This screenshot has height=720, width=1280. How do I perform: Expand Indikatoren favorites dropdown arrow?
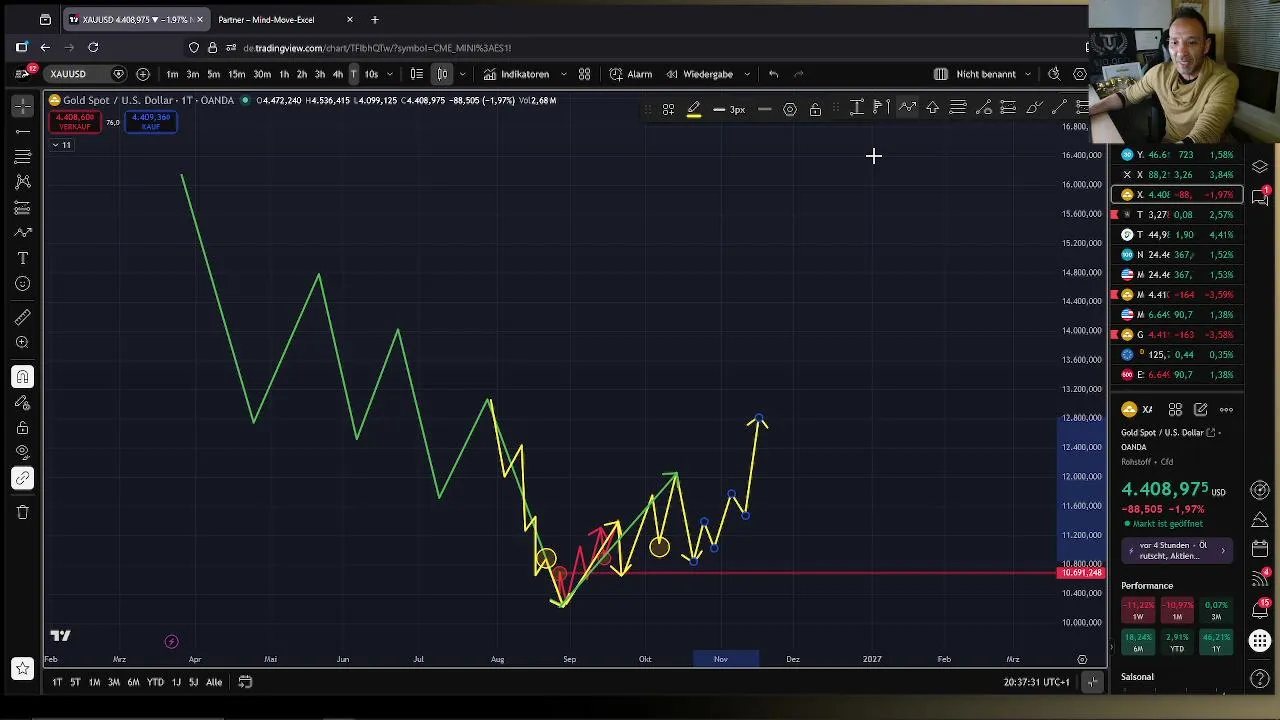coord(564,74)
